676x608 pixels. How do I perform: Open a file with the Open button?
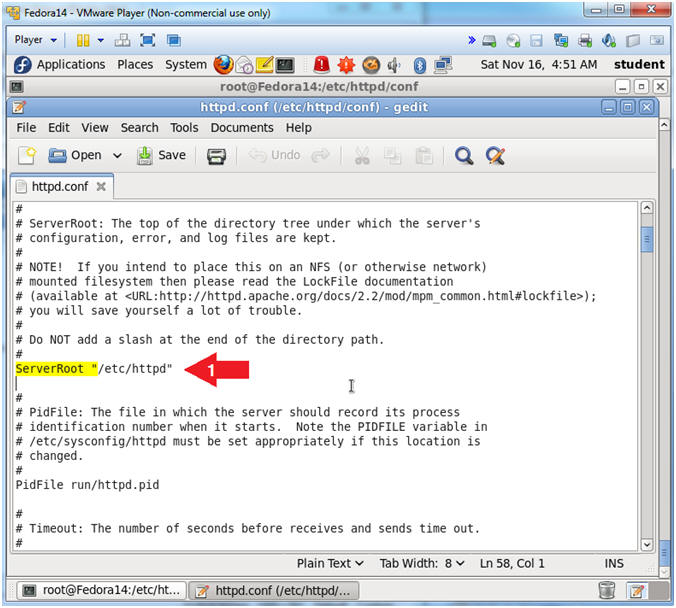point(75,155)
